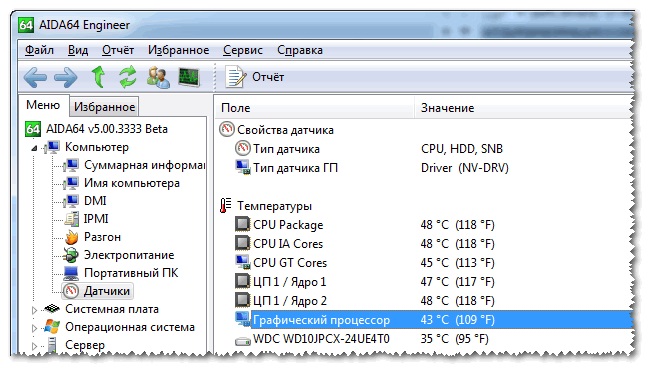Select the ЦП 1 / Ядро 2 row
The height and width of the screenshot is (373, 652).
424,301
